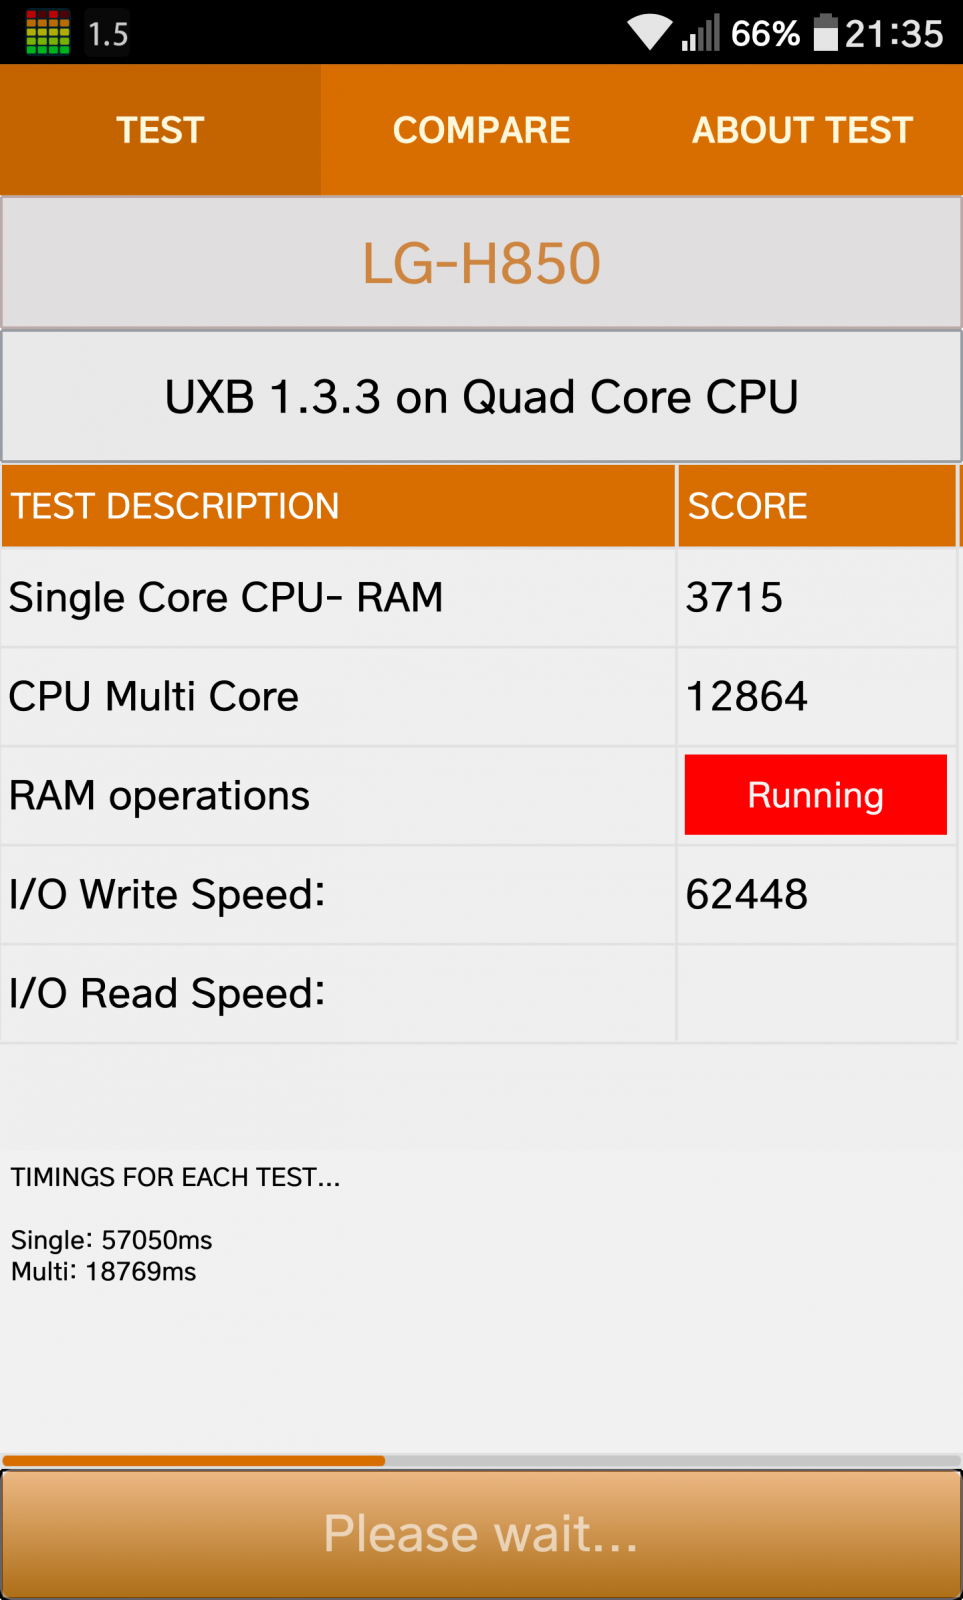Tap the Please wait... button
The width and height of the screenshot is (963, 1600).
click(481, 1534)
